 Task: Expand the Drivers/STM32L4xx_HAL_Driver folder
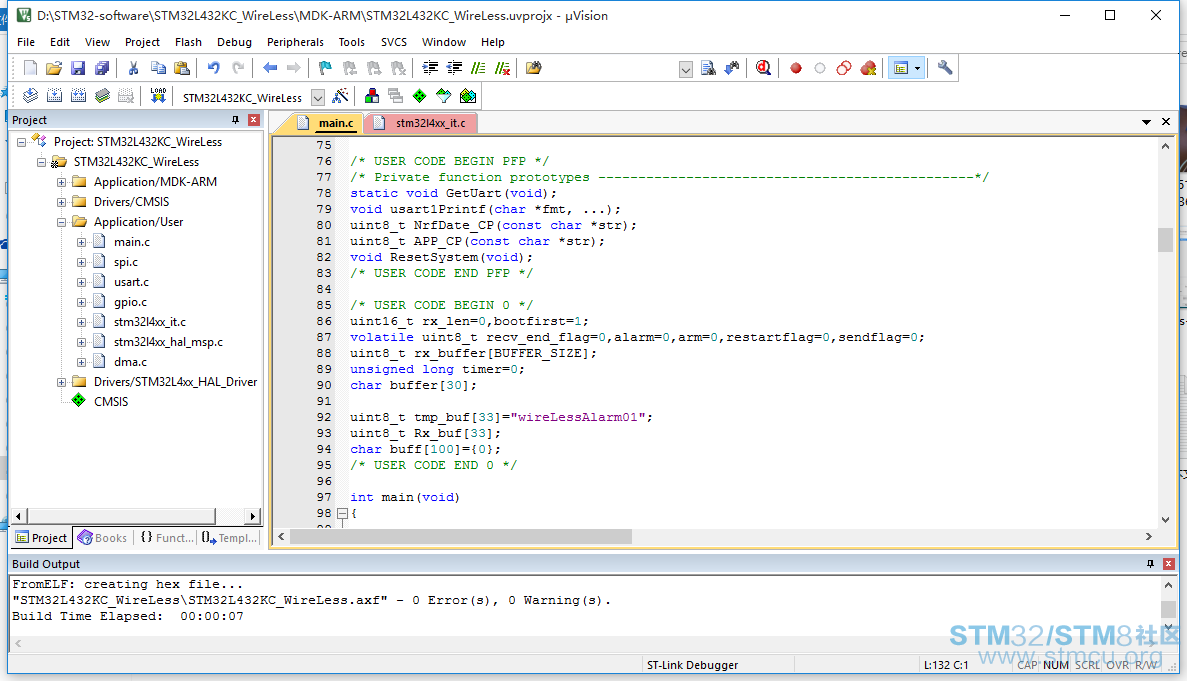[62, 382]
